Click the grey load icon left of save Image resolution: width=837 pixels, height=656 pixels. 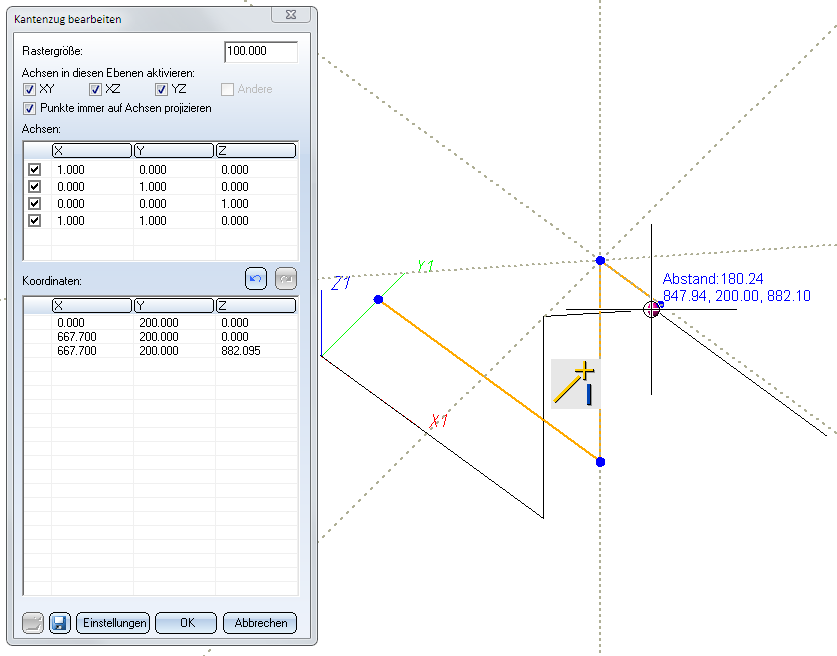(33, 623)
